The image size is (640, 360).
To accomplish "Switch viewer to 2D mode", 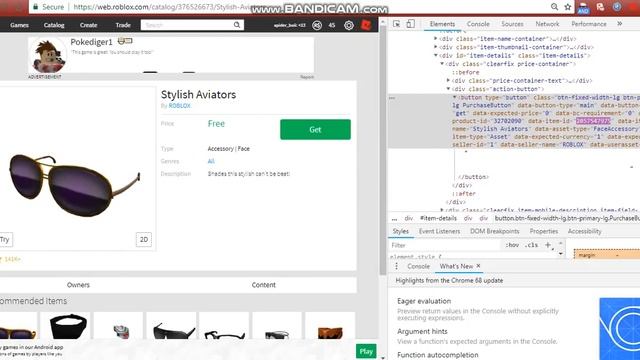I will 144,240.
